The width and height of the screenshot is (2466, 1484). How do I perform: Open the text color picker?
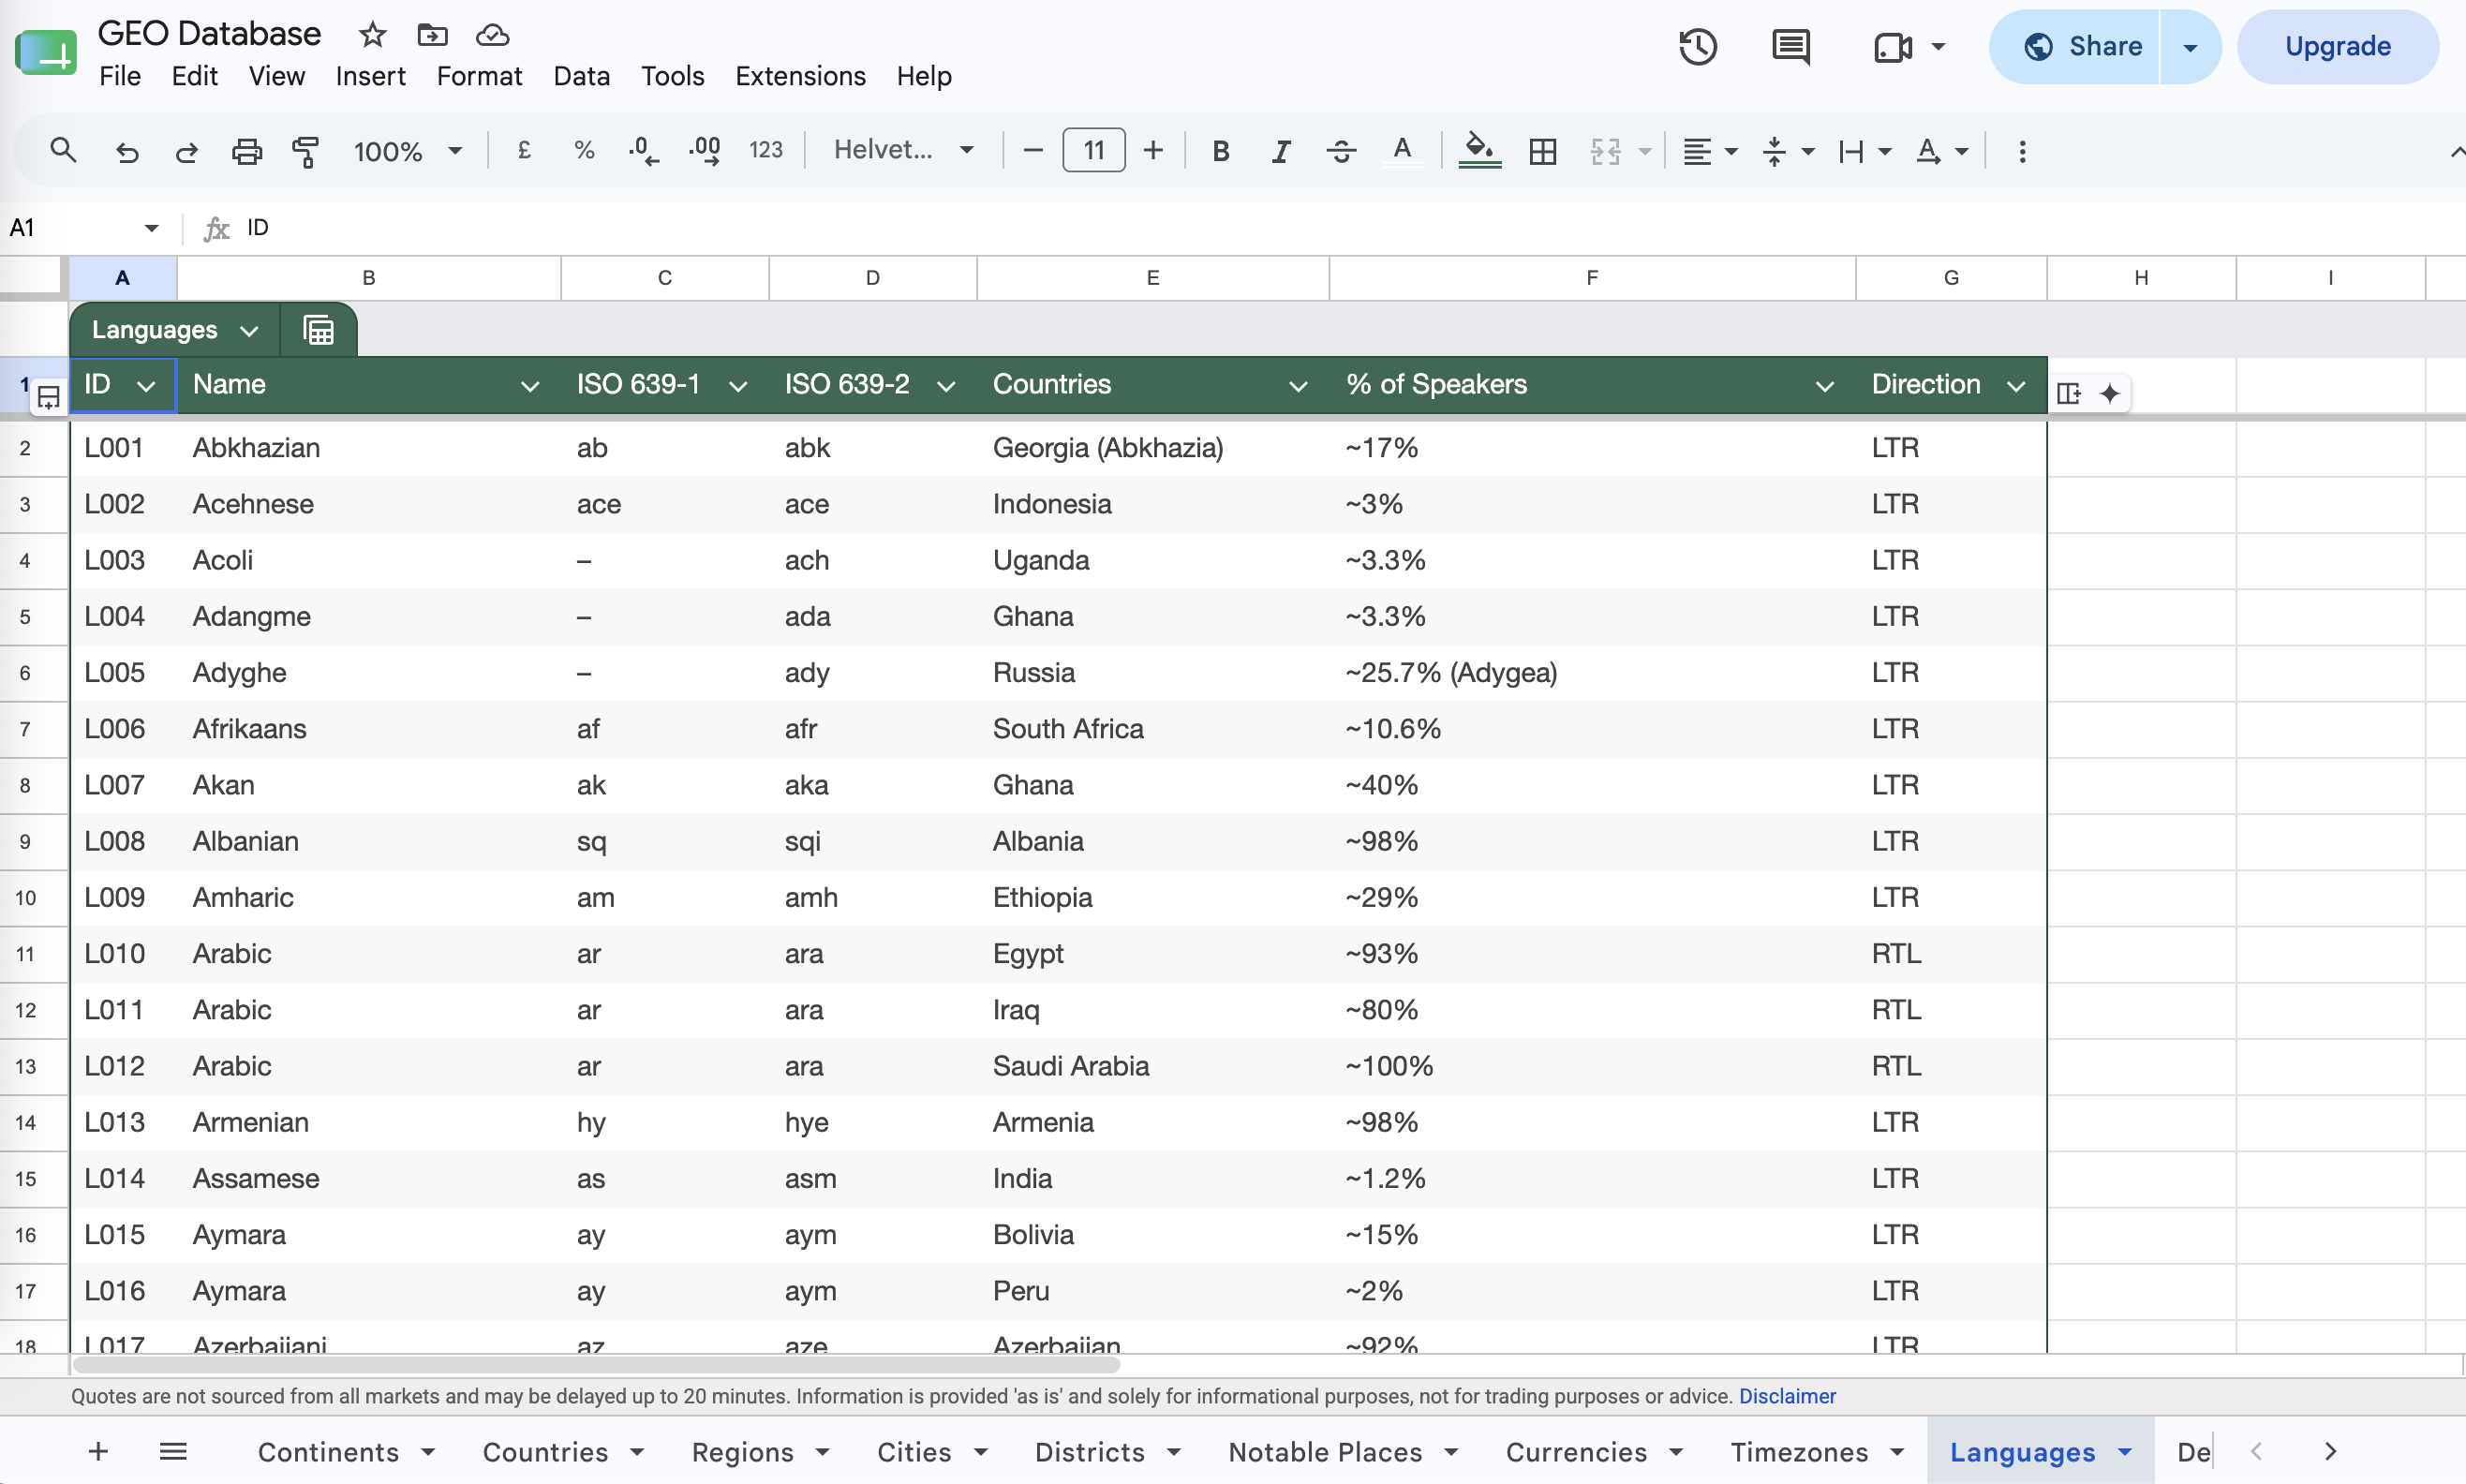[x=1402, y=152]
